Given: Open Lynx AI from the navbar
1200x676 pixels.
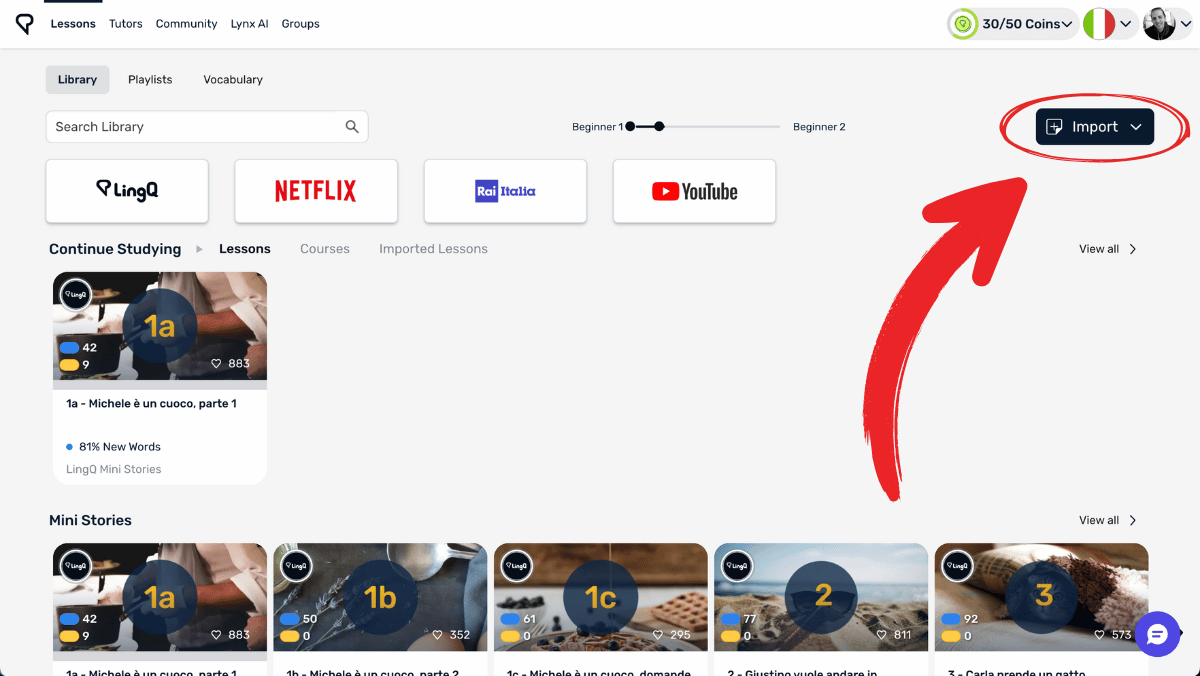Looking at the screenshot, I should tap(249, 24).
